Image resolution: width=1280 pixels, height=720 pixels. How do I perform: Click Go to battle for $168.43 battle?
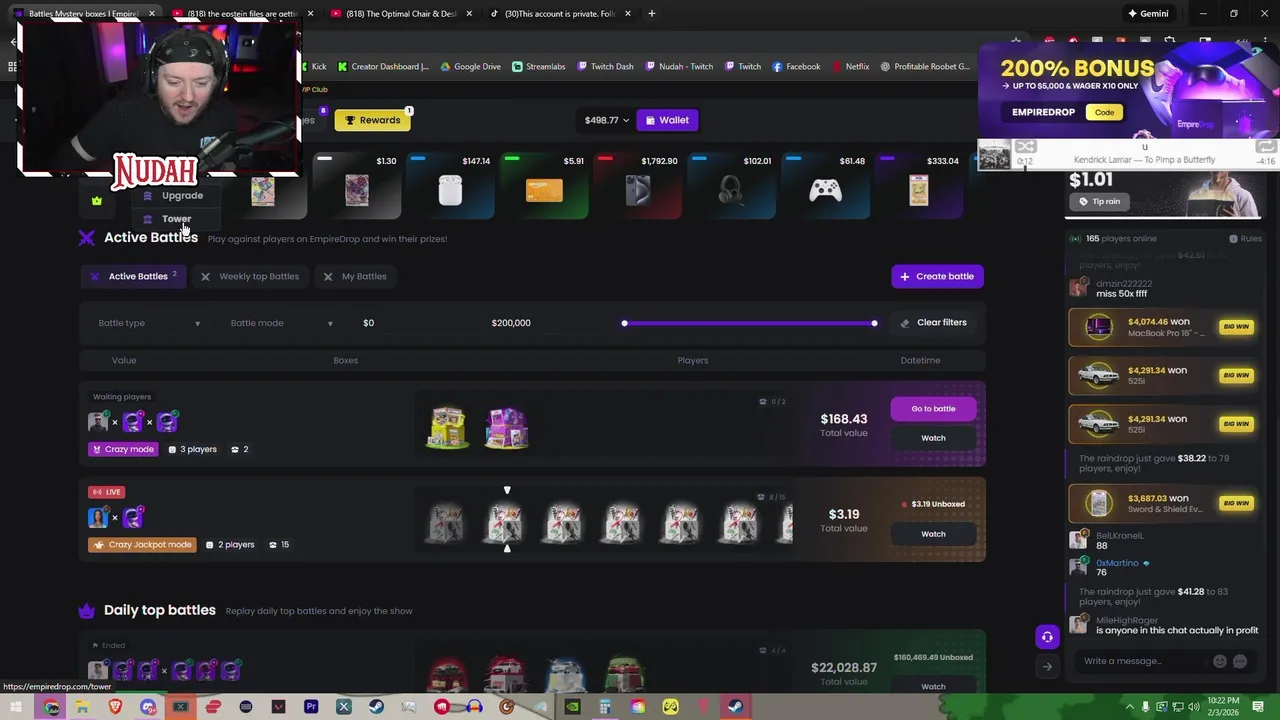tap(933, 409)
